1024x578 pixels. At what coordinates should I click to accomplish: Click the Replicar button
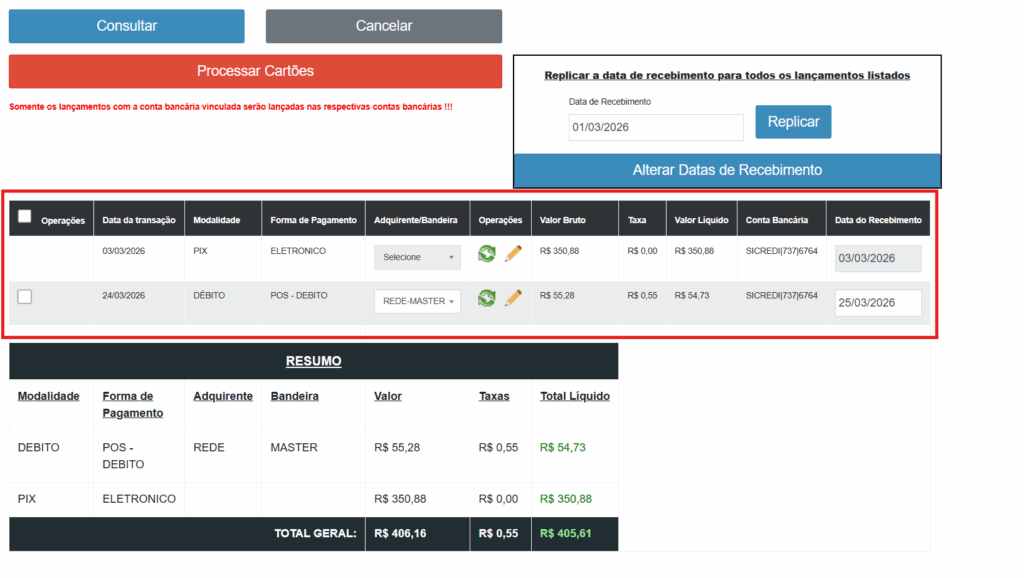point(793,122)
